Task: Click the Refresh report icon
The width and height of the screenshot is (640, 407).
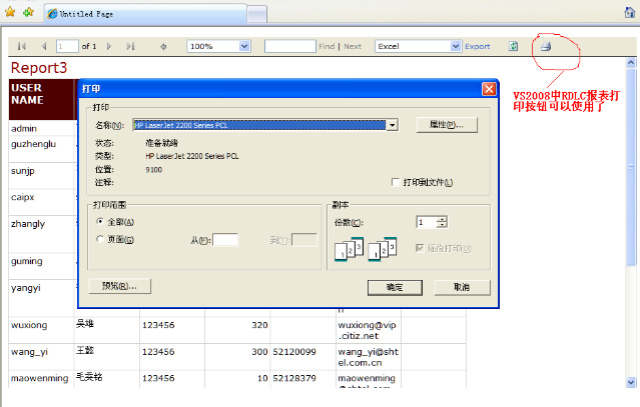Action: pyautogui.click(x=513, y=46)
